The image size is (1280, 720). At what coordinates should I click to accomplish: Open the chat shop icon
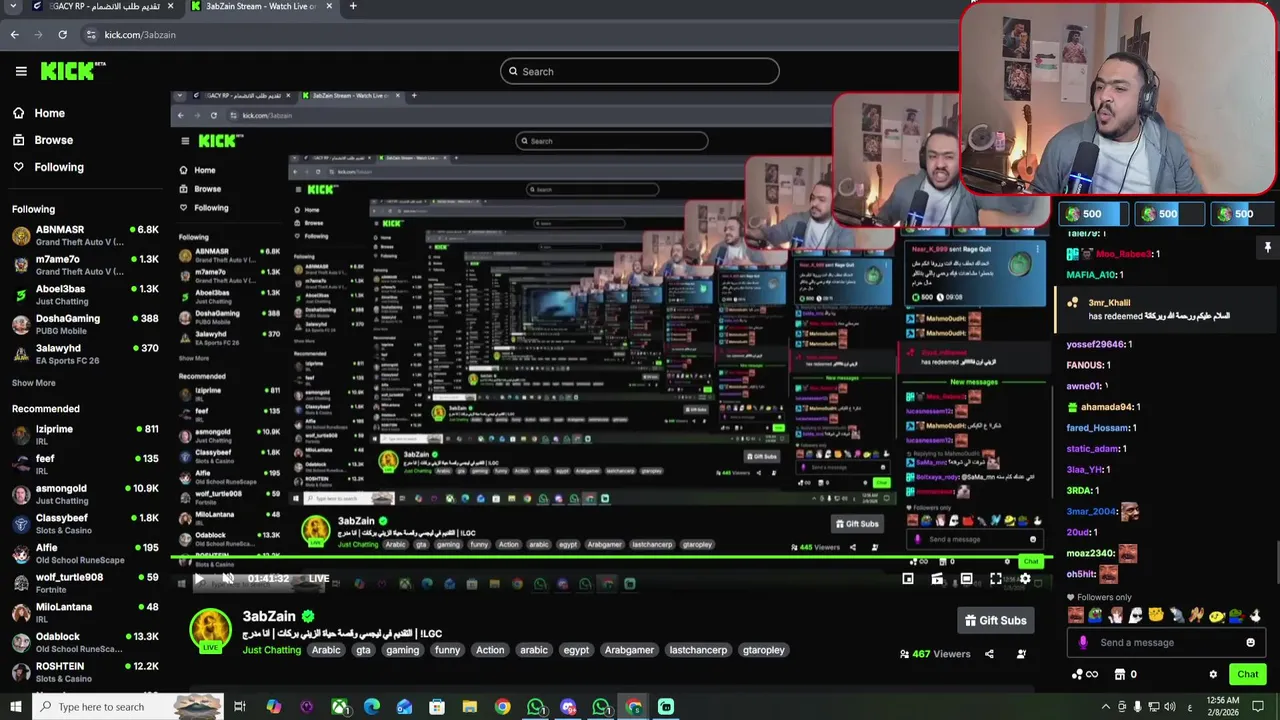1120,674
